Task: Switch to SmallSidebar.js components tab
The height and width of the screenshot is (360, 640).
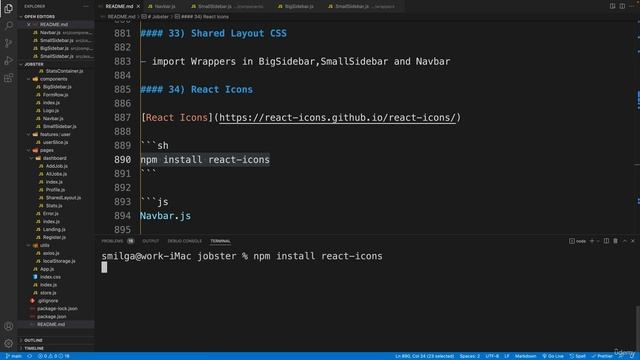Action: pyautogui.click(x=228, y=6)
